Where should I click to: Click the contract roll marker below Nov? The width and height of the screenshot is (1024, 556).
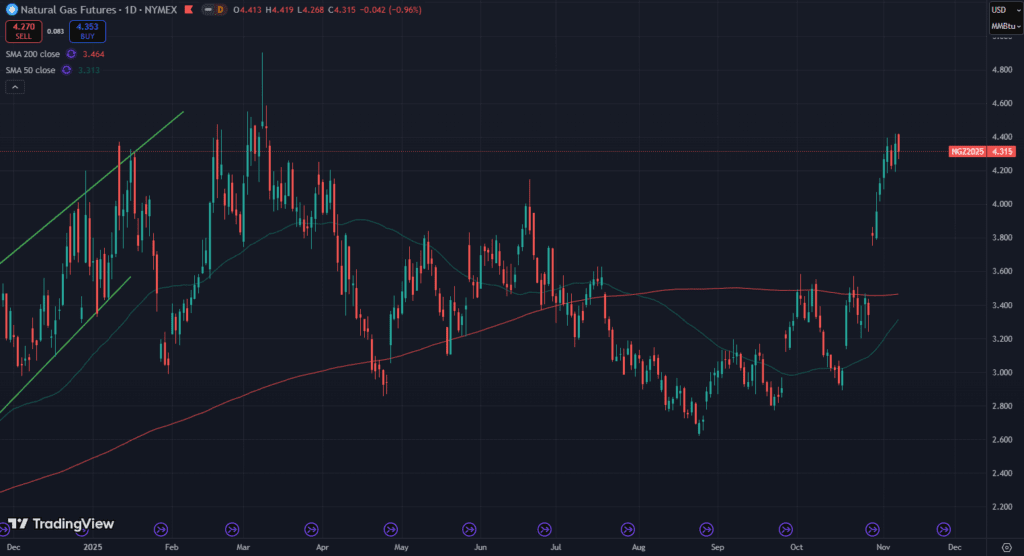(x=871, y=529)
